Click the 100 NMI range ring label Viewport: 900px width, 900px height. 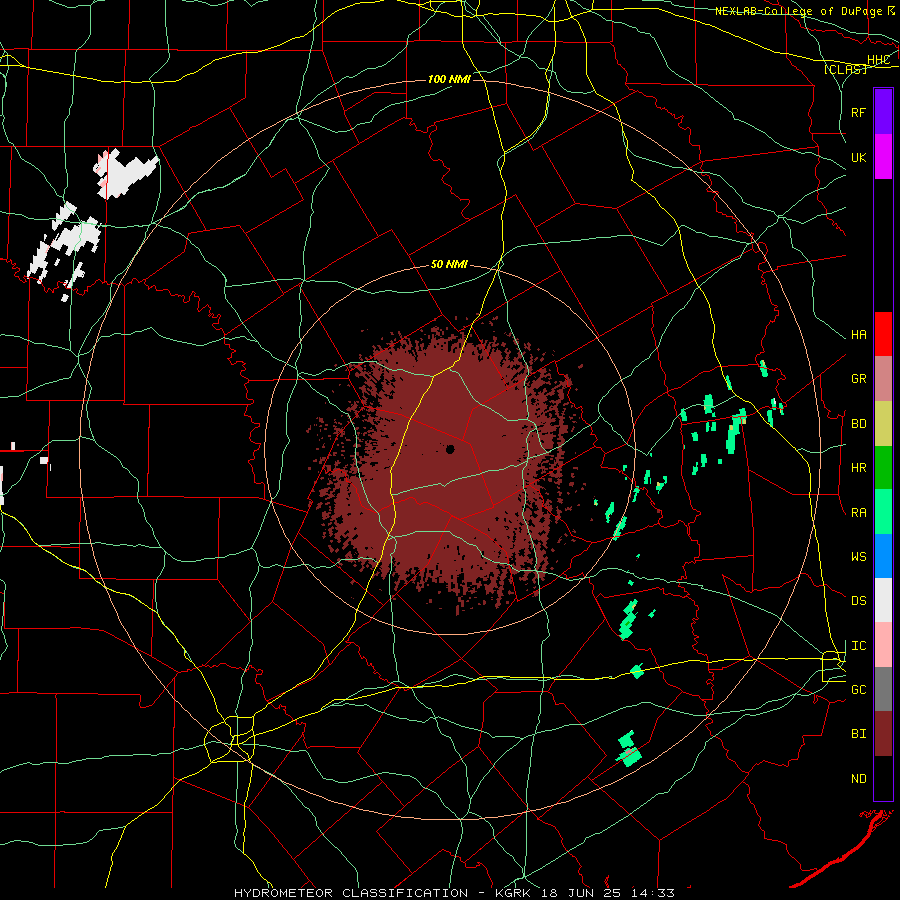(449, 79)
